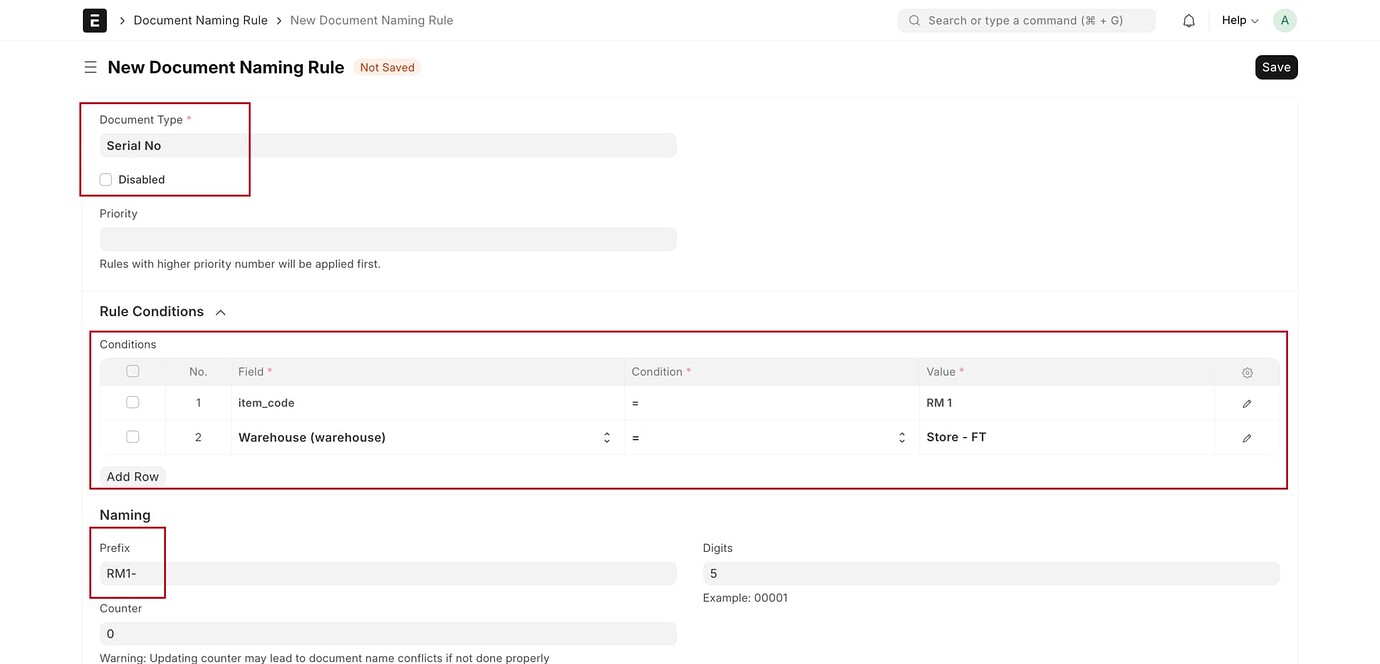Add a new condition row
Image resolution: width=1380 pixels, height=664 pixels.
[132, 476]
